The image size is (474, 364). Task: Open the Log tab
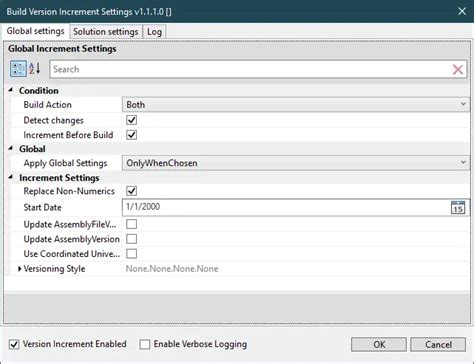(x=154, y=32)
